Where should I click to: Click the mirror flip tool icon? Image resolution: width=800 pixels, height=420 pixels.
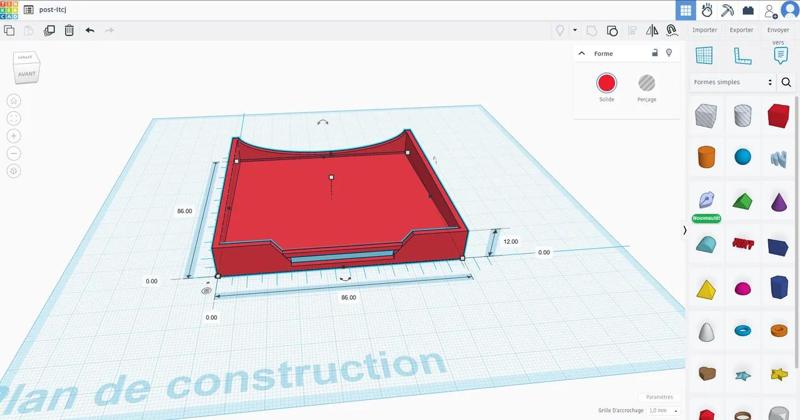point(652,31)
